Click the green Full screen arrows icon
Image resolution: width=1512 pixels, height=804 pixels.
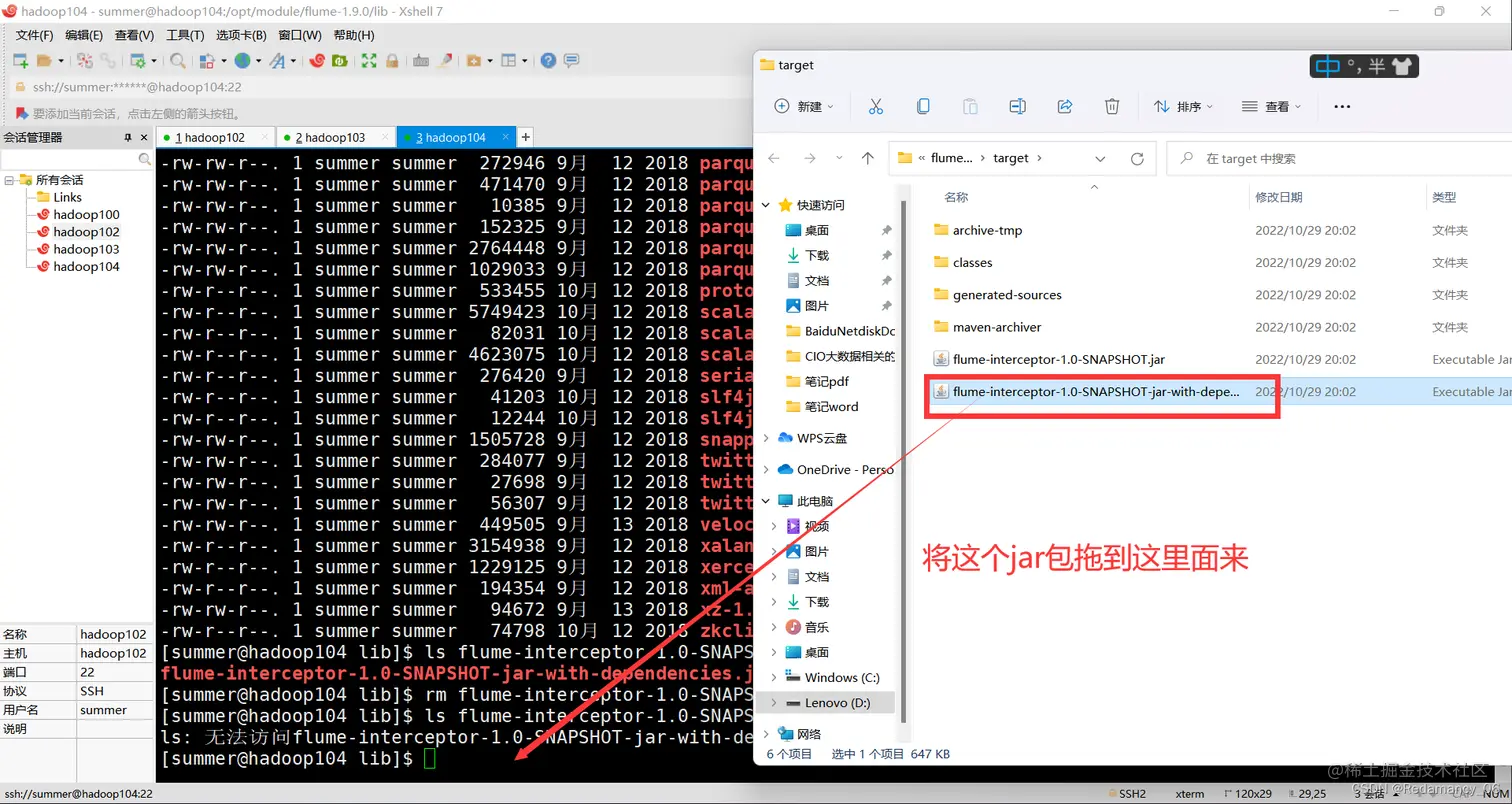coord(369,61)
